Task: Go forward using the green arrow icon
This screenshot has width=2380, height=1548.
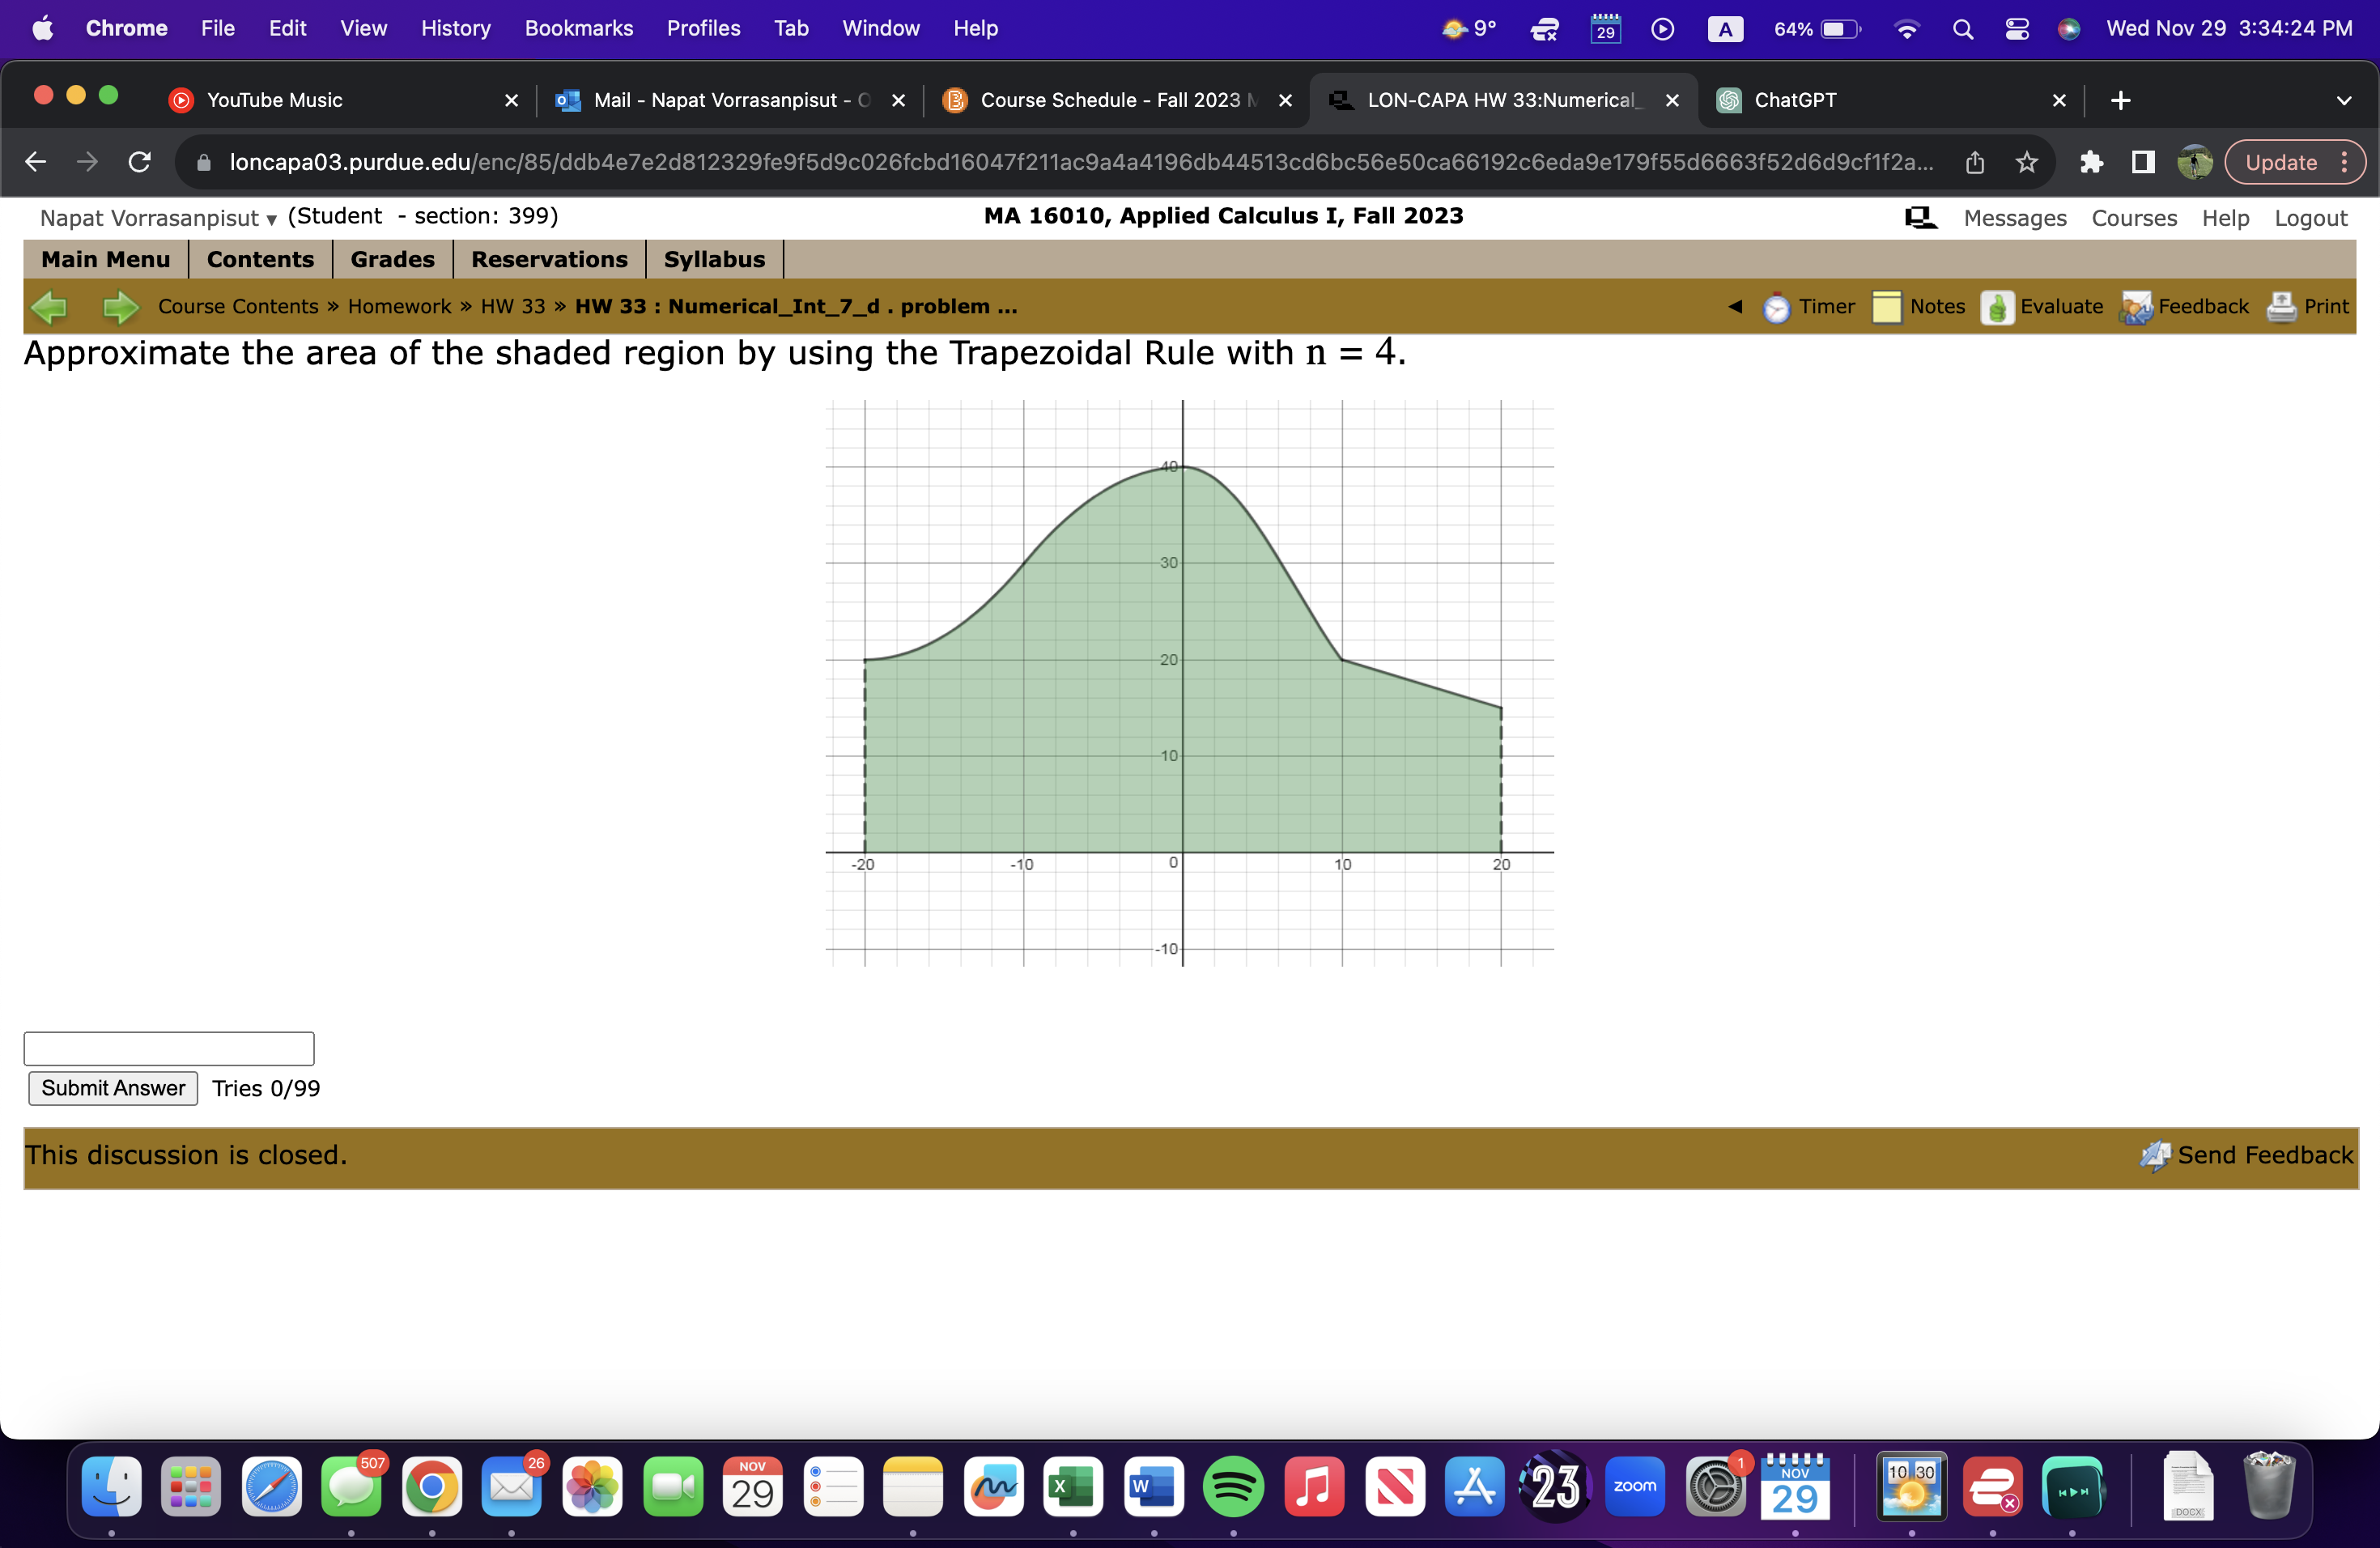Action: (119, 306)
